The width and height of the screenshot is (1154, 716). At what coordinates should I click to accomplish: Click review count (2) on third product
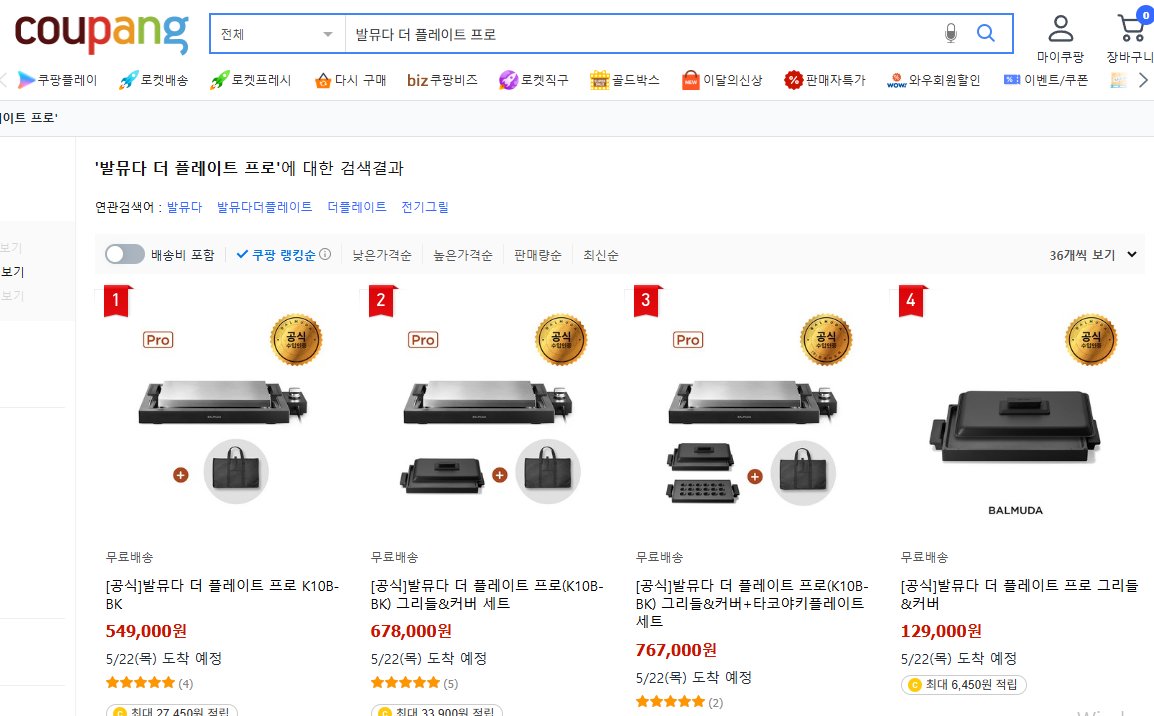[x=715, y=703]
